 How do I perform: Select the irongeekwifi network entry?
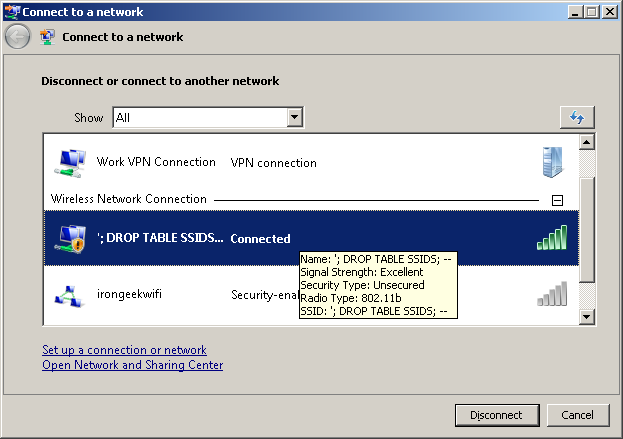click(311, 295)
